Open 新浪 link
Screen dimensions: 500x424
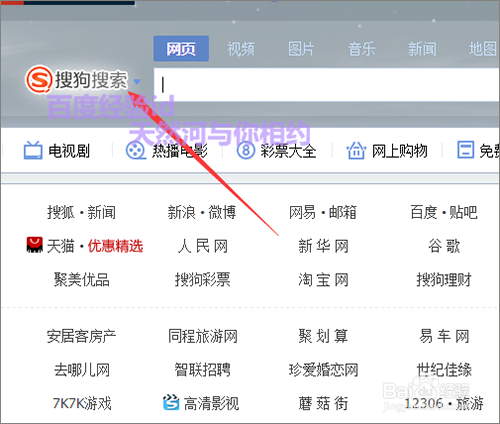[181, 212]
